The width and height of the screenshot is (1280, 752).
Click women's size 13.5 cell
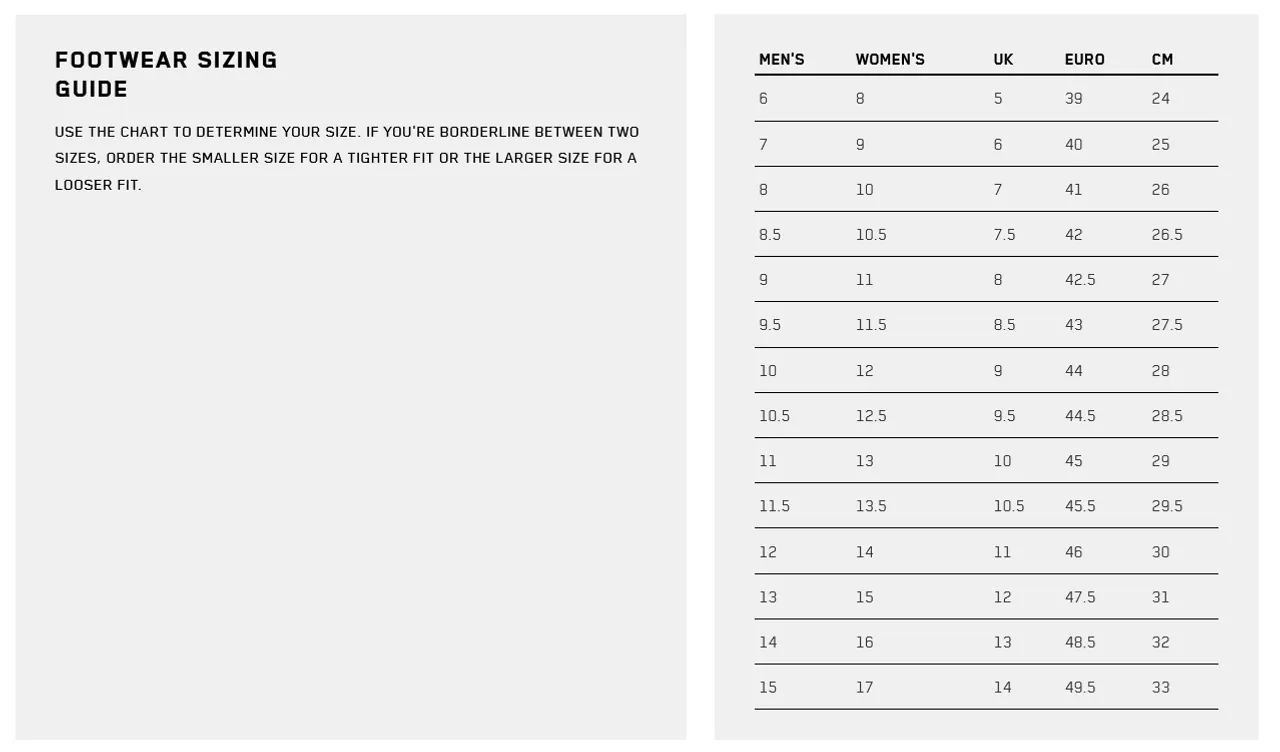(x=871, y=506)
